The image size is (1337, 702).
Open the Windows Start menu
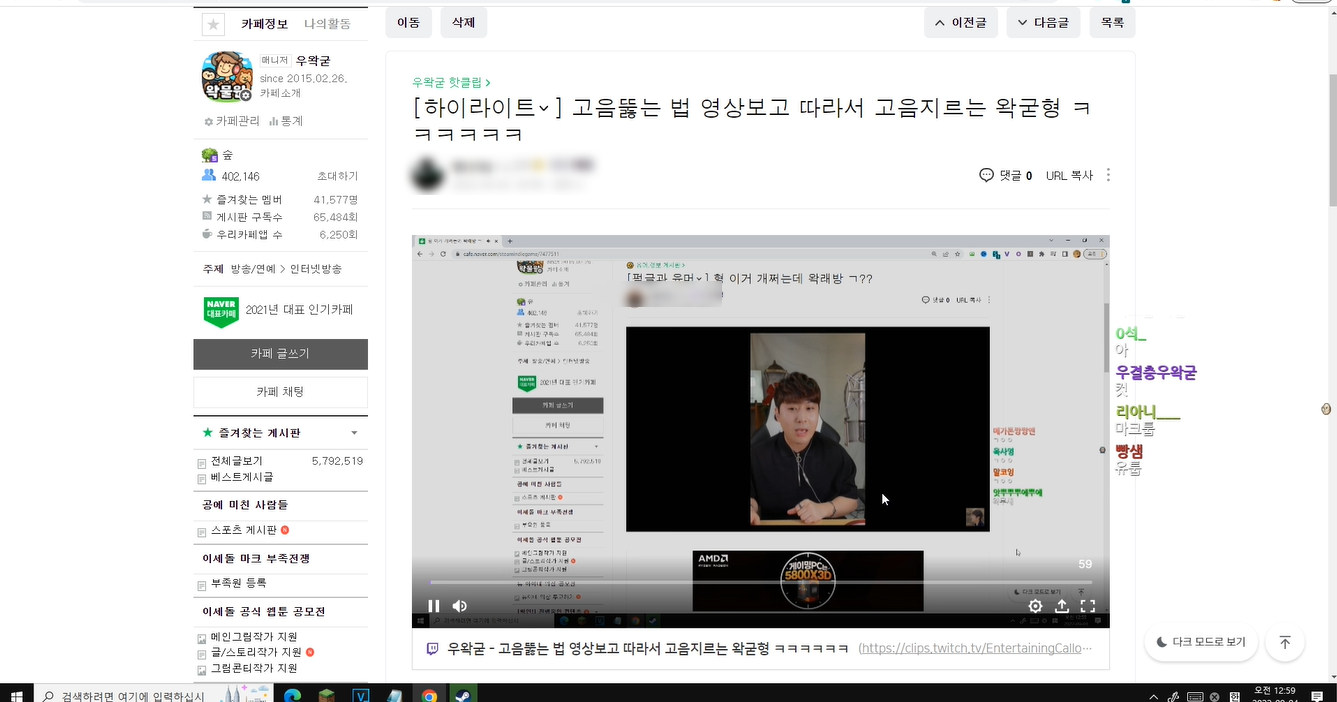click(17, 695)
